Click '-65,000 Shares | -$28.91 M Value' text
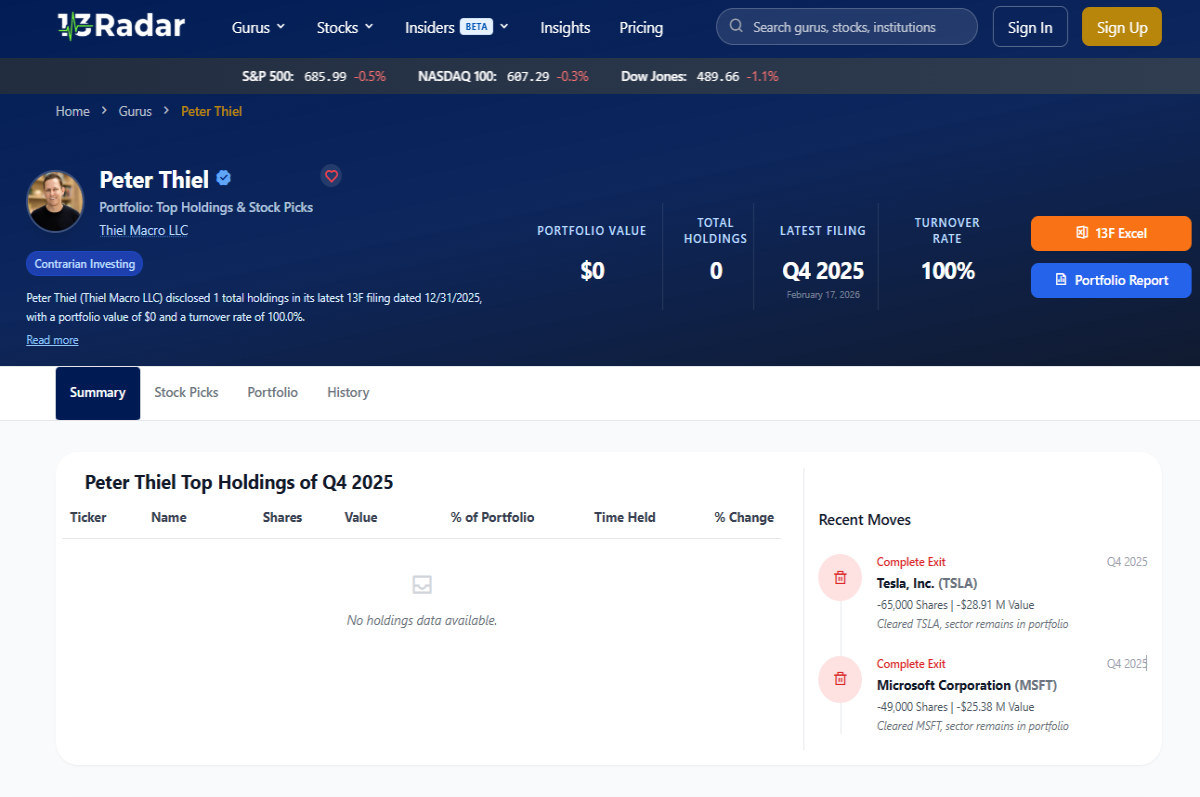The image size is (1200, 797). [x=955, y=605]
